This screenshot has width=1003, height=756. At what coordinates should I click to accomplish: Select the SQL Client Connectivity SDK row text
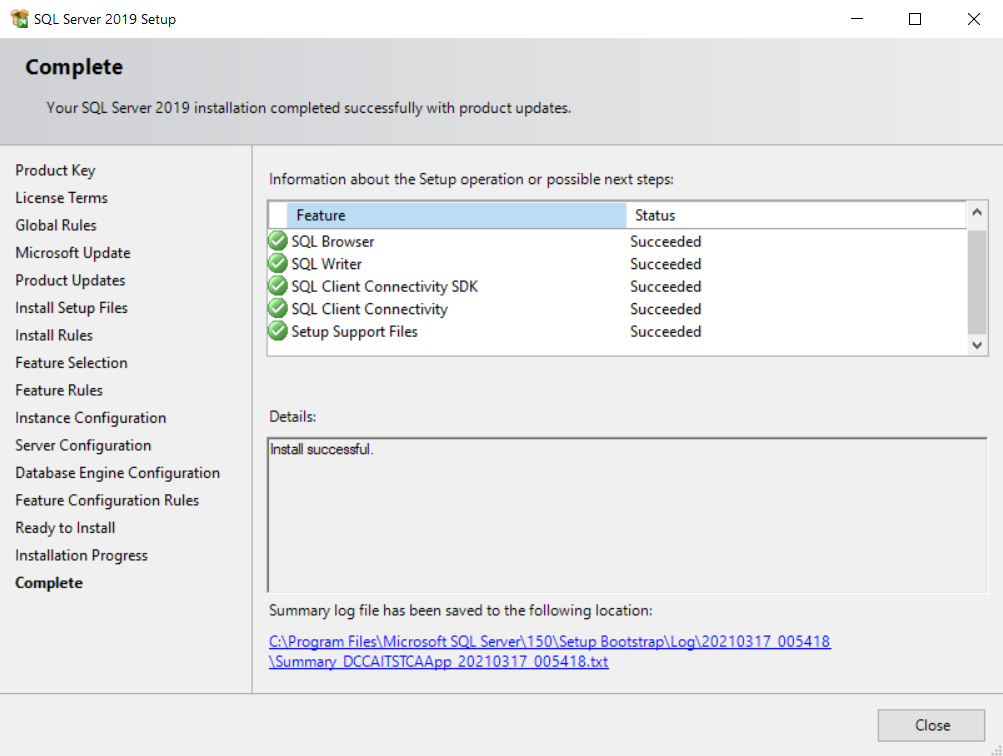[384, 287]
